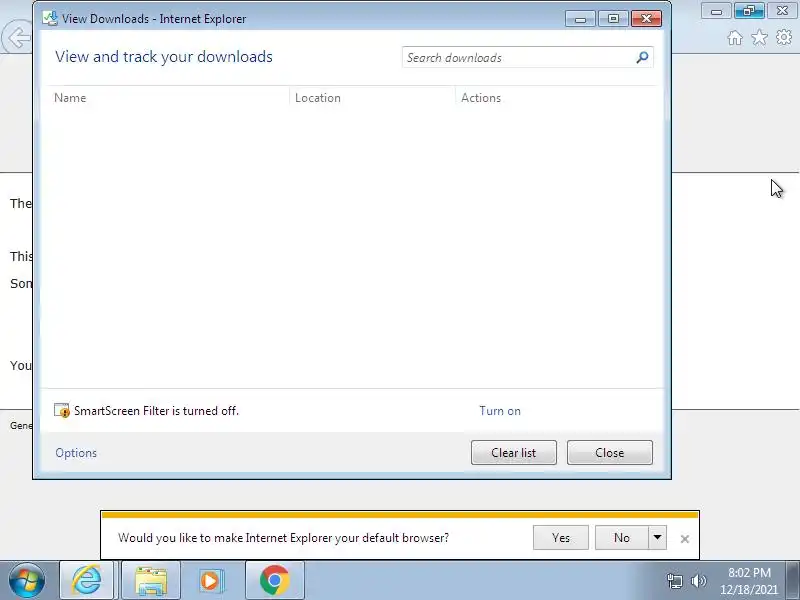Screen dimensions: 800x600
Task: Turn on SmartScreen Filter link
Action: pos(500,411)
